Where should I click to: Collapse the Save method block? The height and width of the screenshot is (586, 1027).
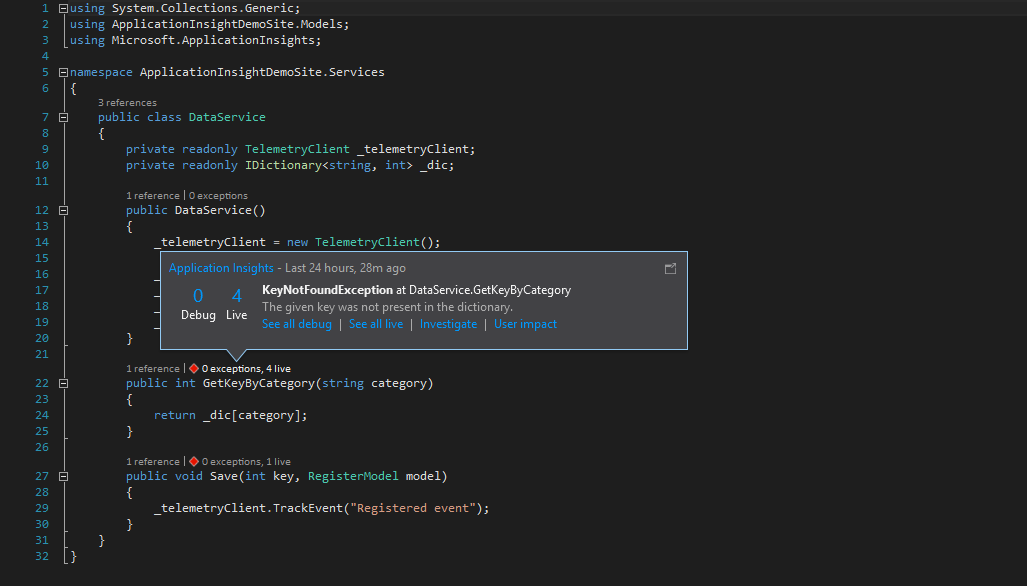pyautogui.click(x=64, y=477)
